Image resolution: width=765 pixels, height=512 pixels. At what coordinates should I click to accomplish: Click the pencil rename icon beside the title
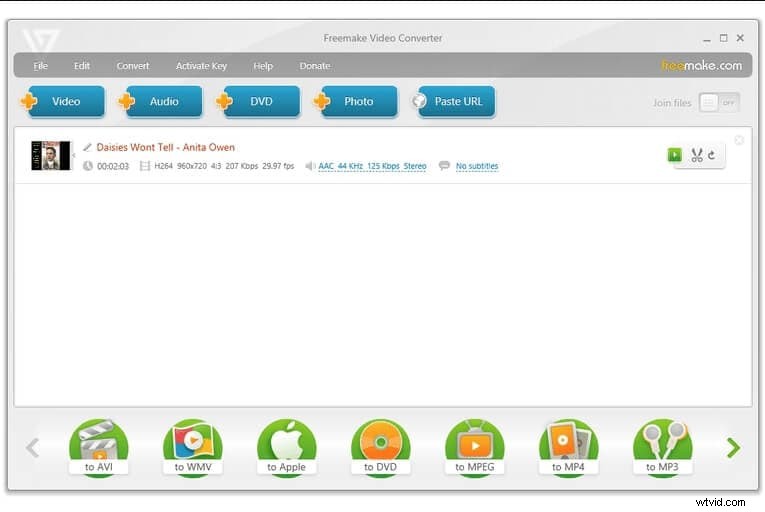point(87,147)
